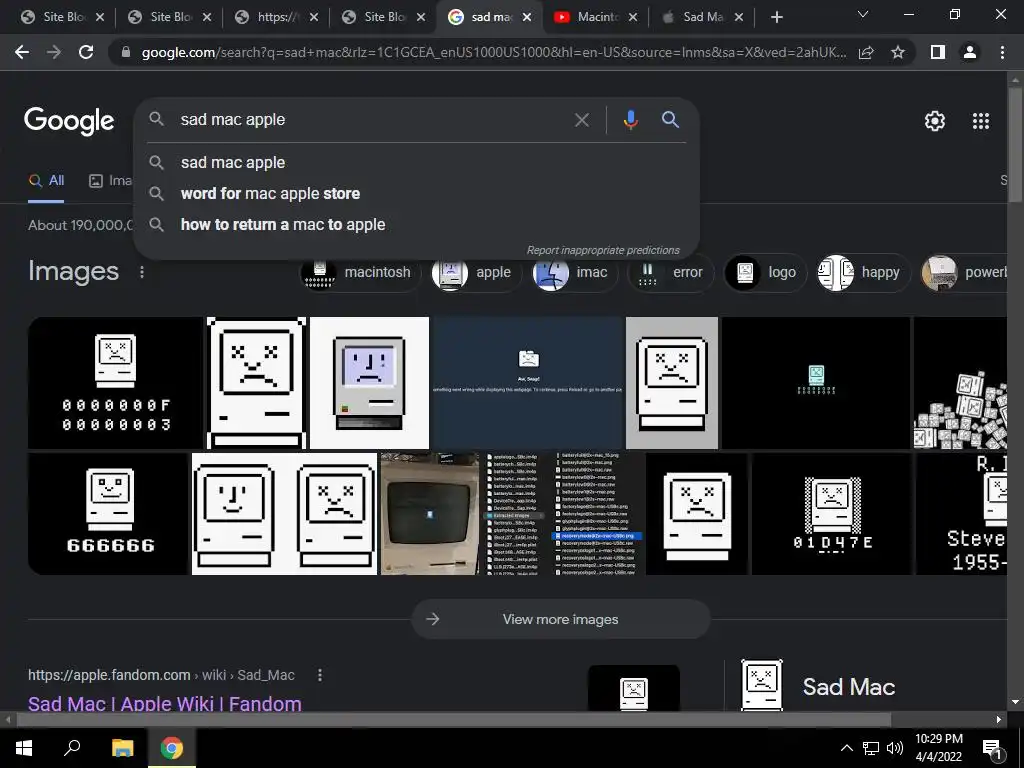The width and height of the screenshot is (1024, 768).
Task: Open the 01D47E sad mac image
Action: [832, 514]
